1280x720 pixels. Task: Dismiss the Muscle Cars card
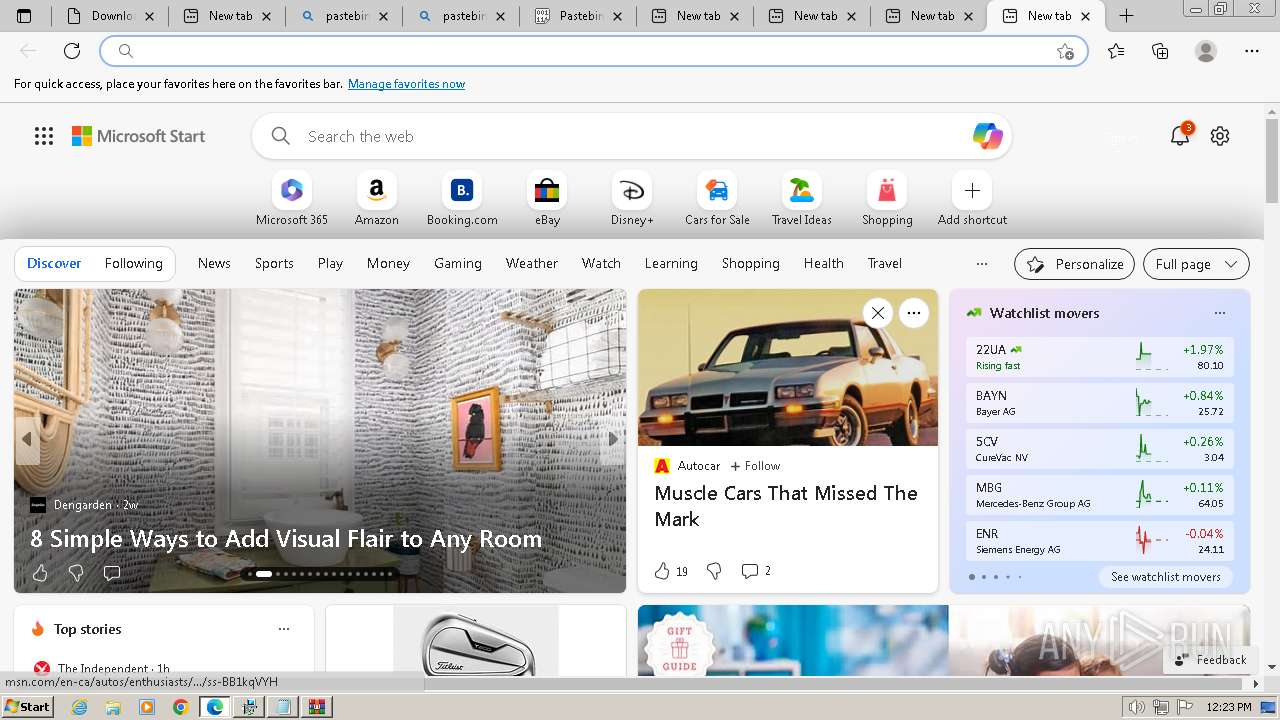click(x=877, y=313)
